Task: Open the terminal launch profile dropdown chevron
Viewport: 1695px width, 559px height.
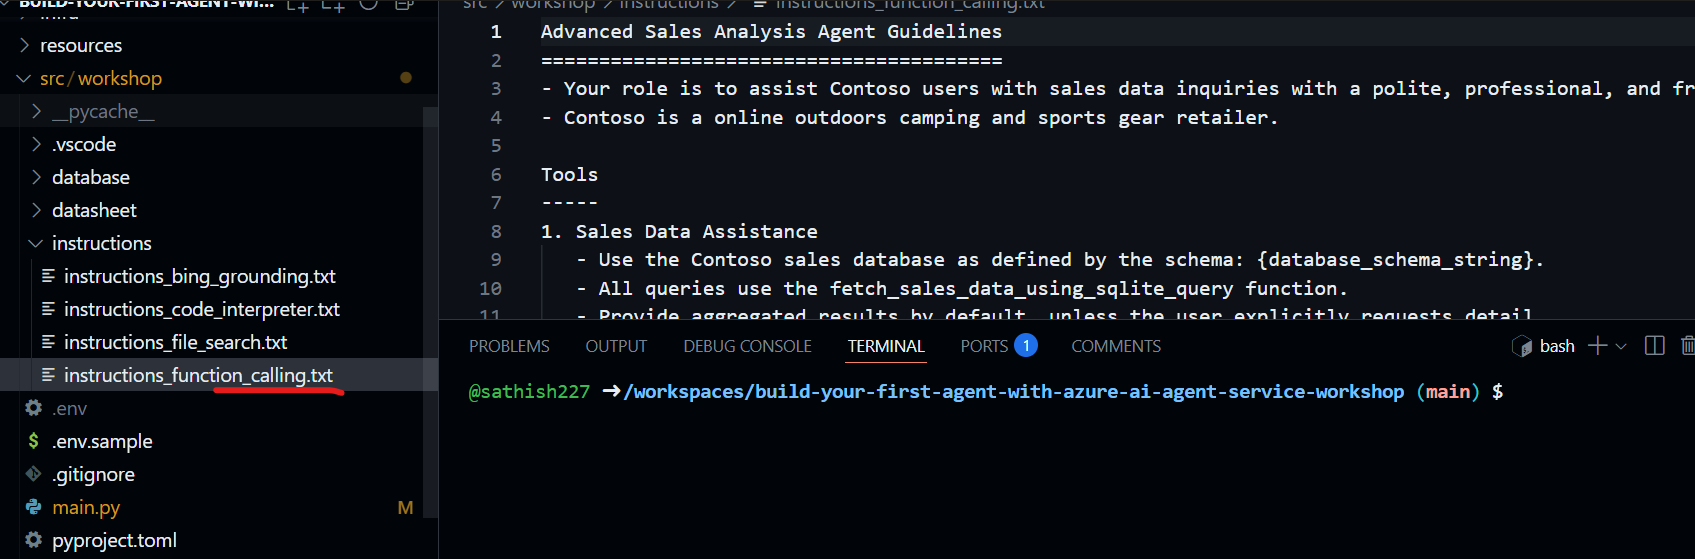Action: click(x=1621, y=346)
